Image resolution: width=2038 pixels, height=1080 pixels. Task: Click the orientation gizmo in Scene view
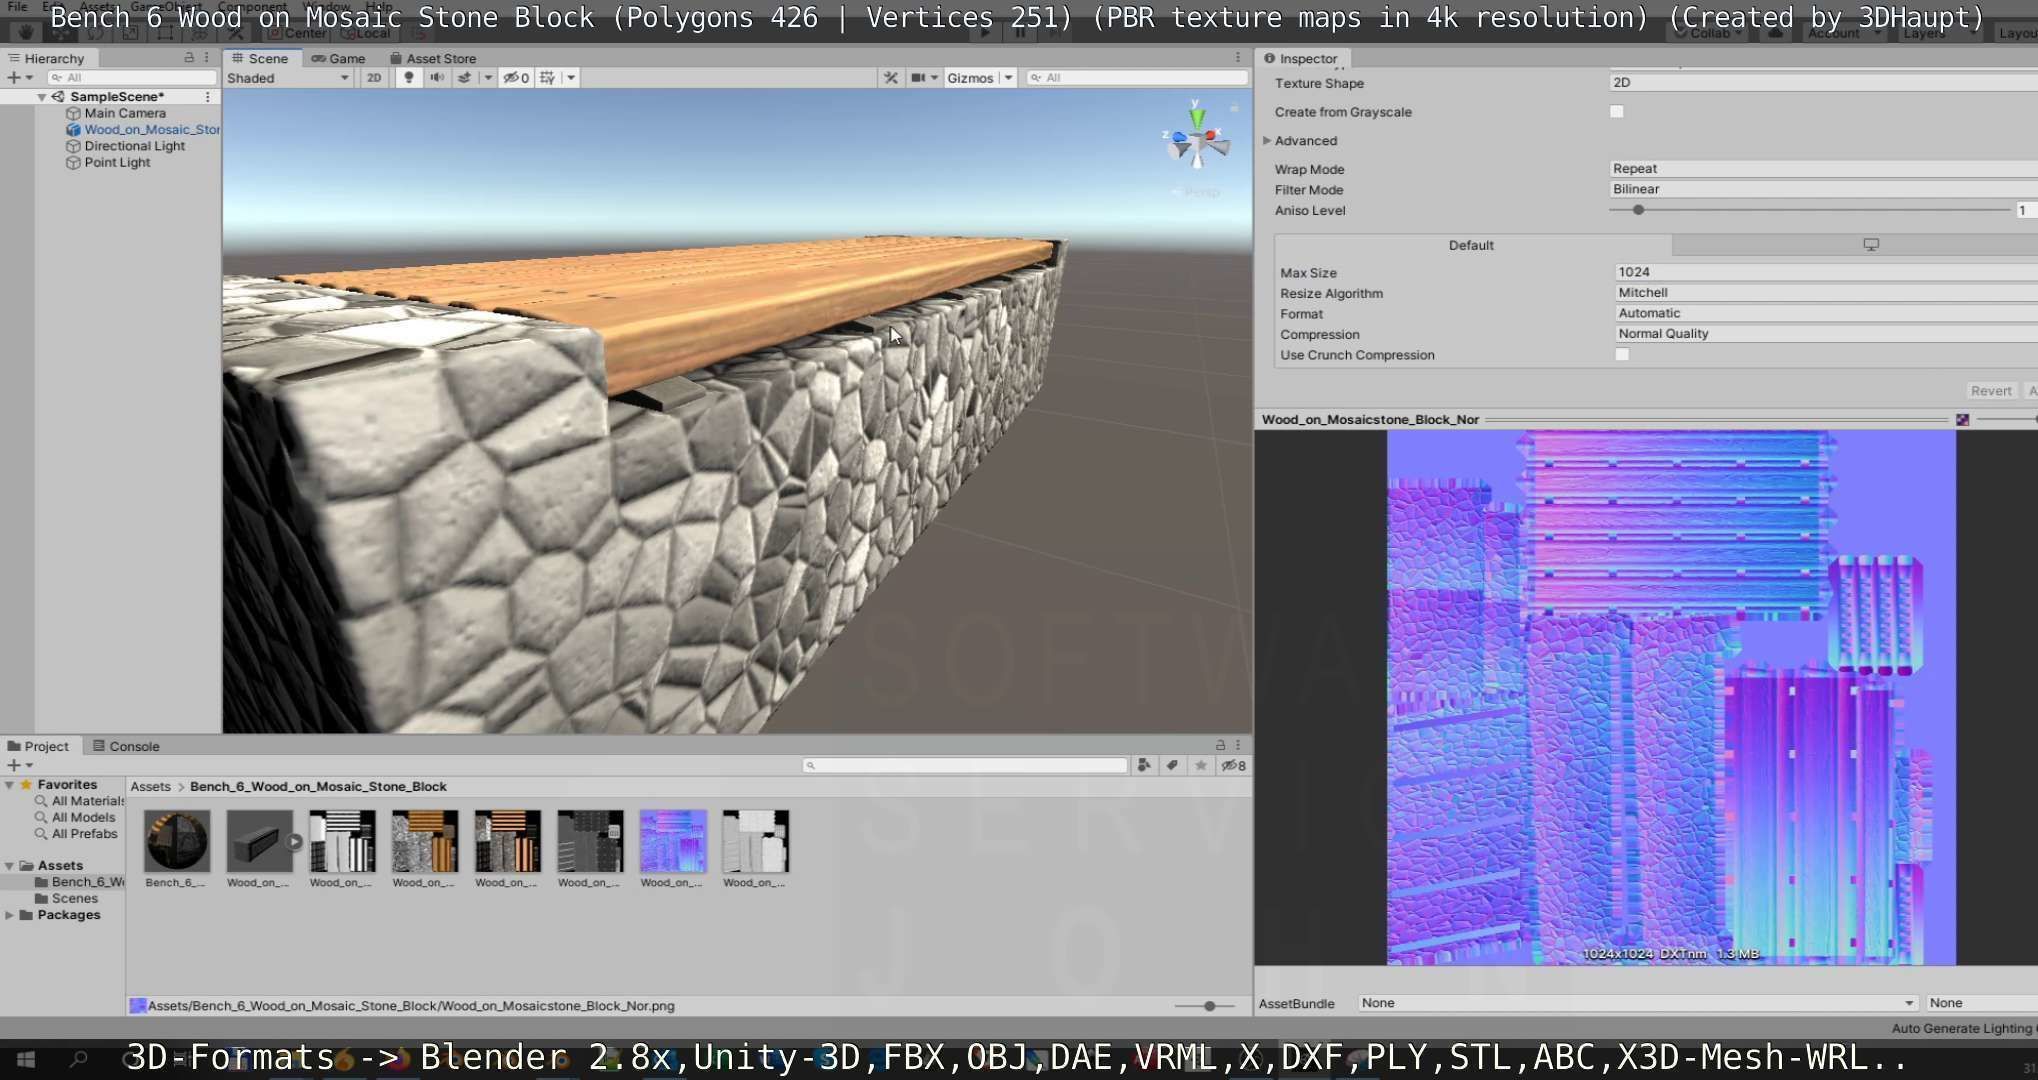(x=1197, y=140)
